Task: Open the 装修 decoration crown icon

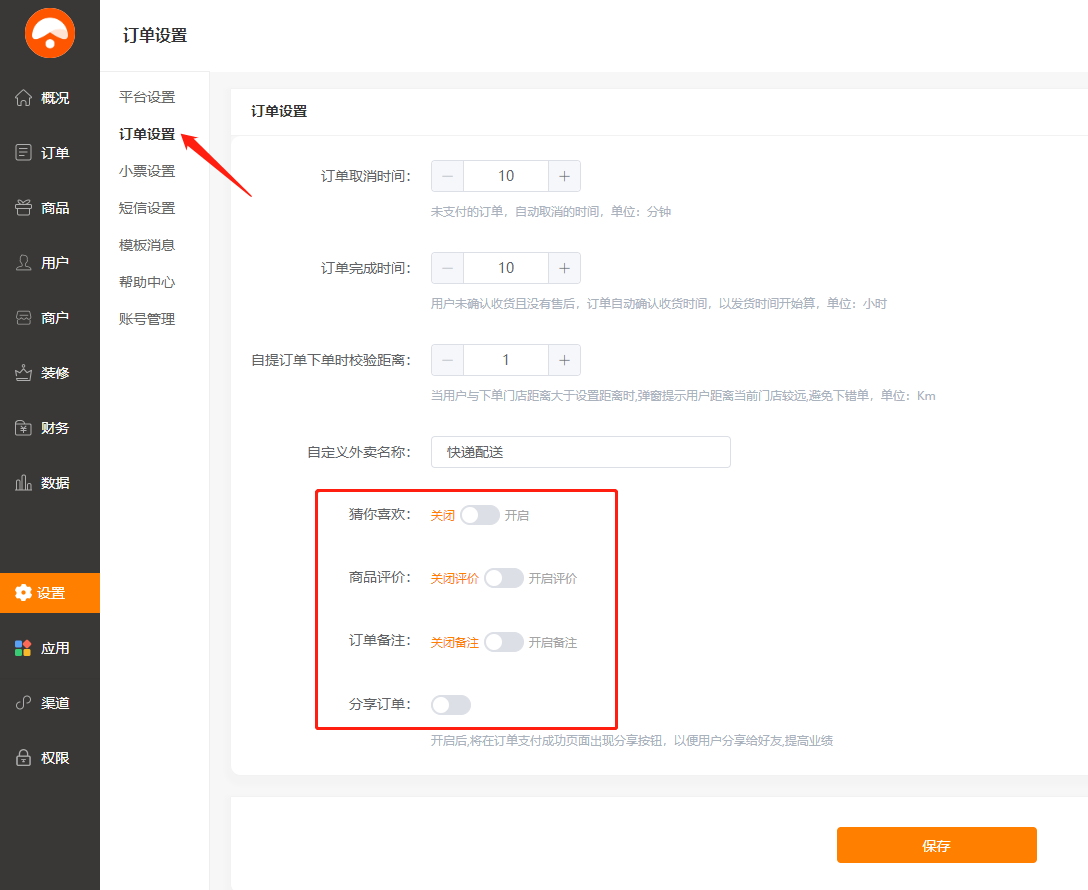Action: [24, 373]
